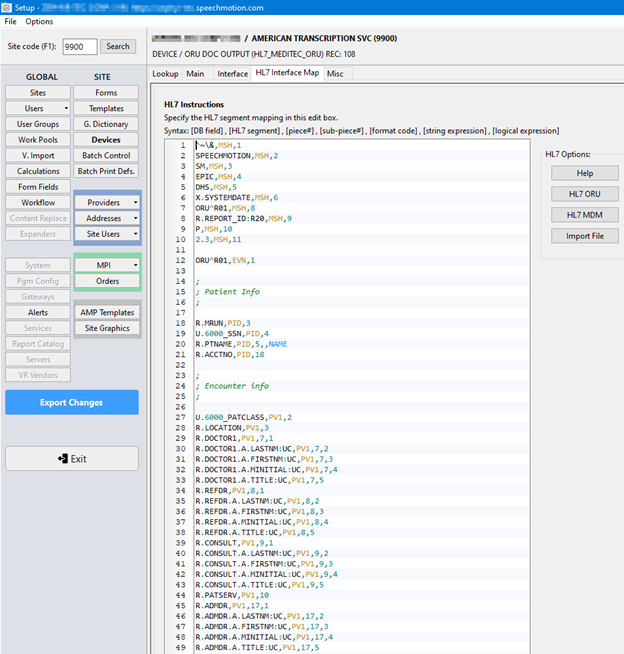Click the HL7 Help button
The image size is (624, 654).
(585, 173)
